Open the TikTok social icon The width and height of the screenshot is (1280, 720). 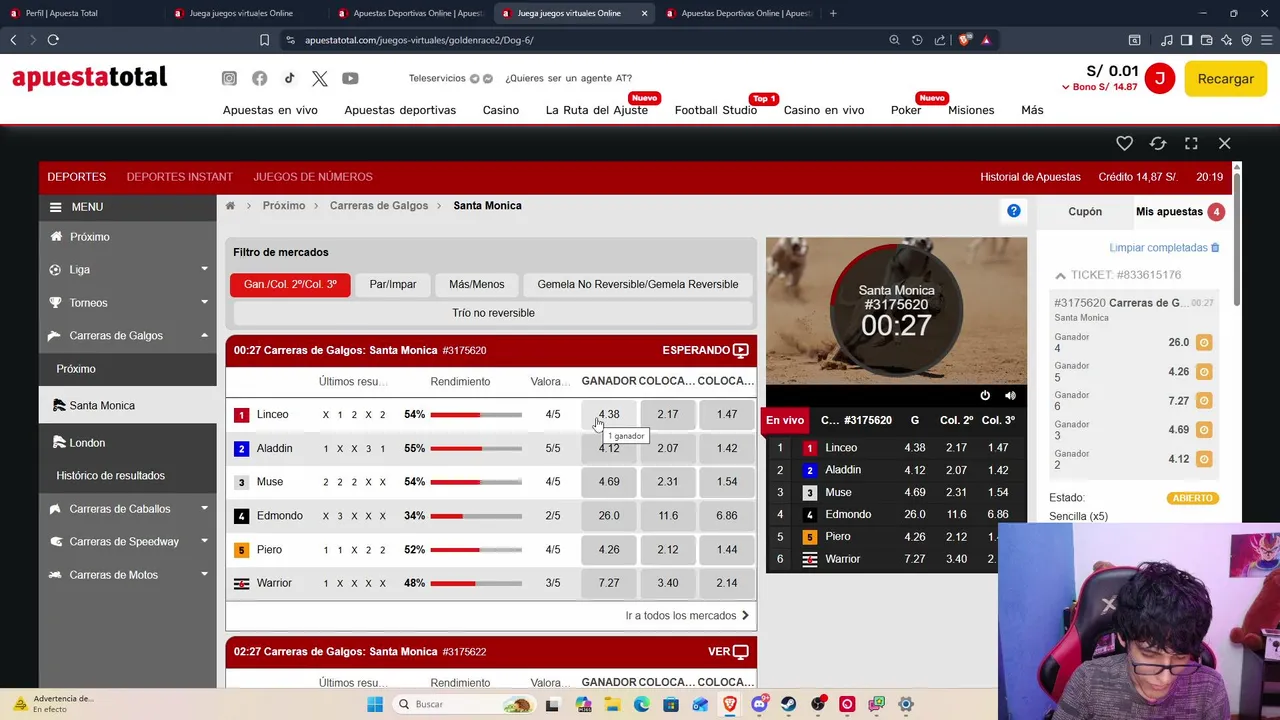(289, 78)
